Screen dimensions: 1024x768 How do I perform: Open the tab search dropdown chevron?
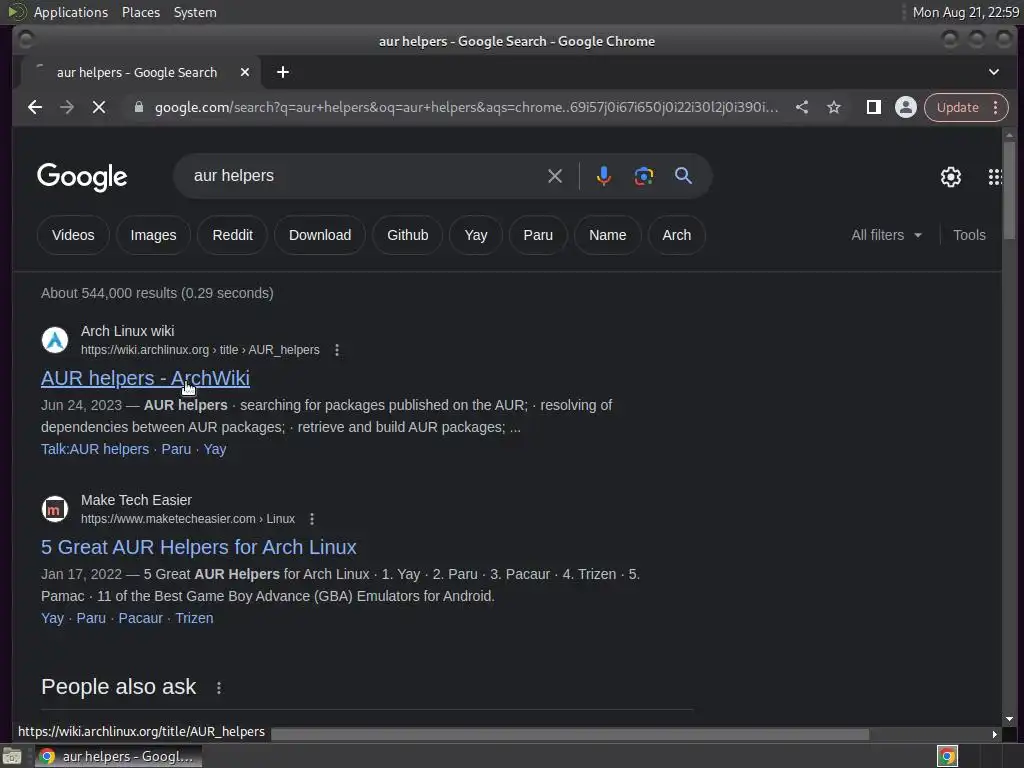(993, 72)
